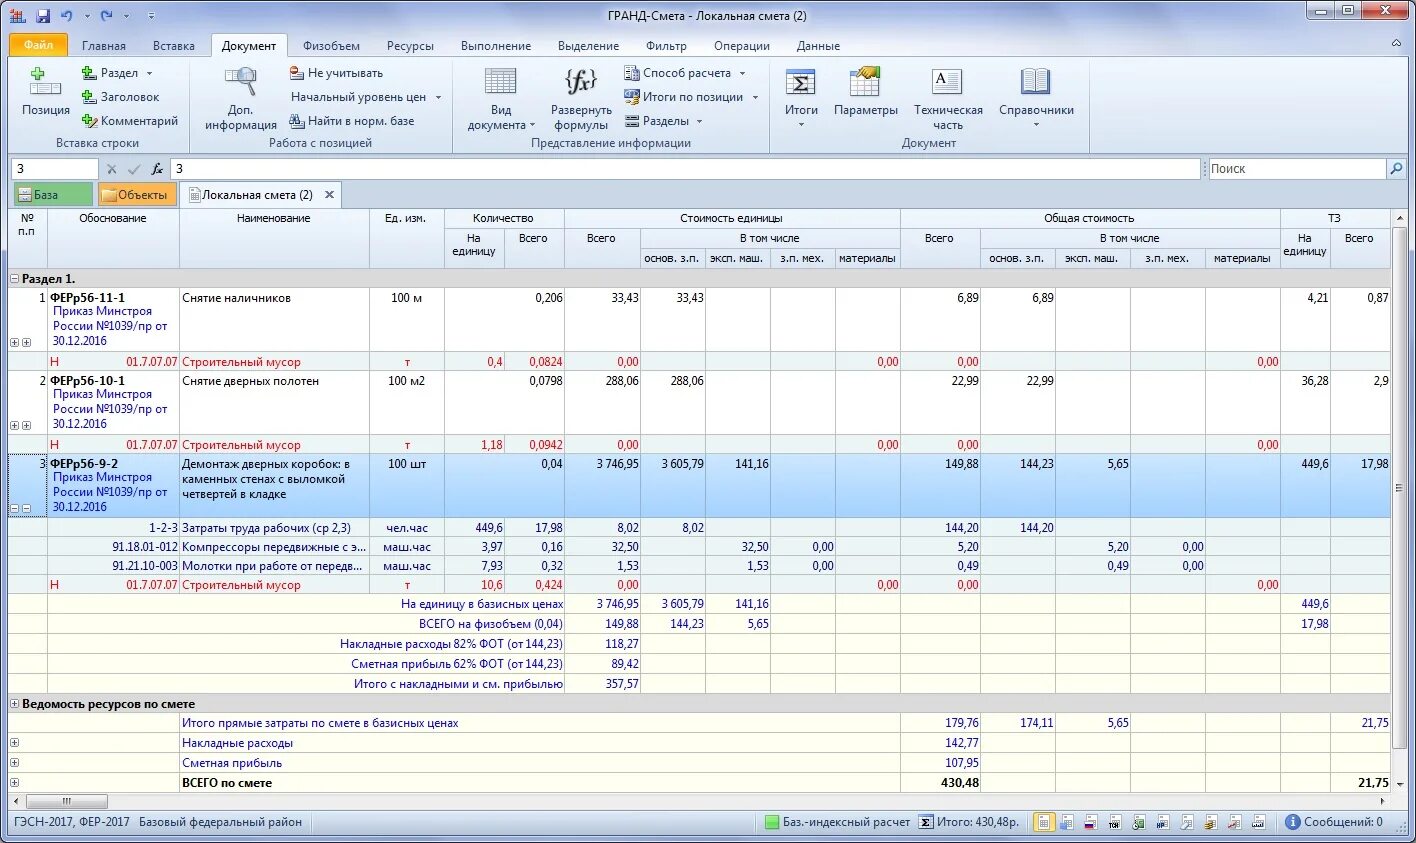1416x843 pixels.
Task: Undo the last action with the undo arrow
Action: pyautogui.click(x=67, y=15)
